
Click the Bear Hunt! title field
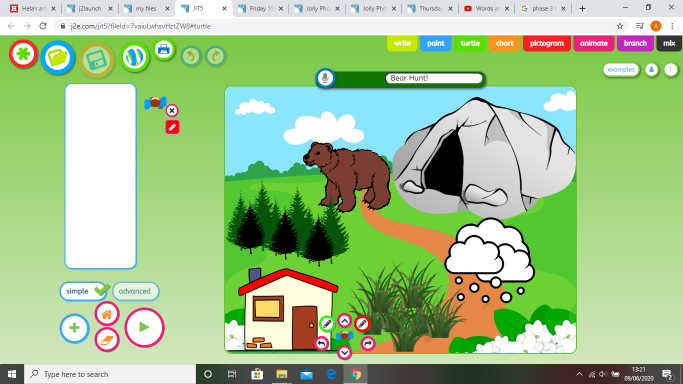coord(434,78)
